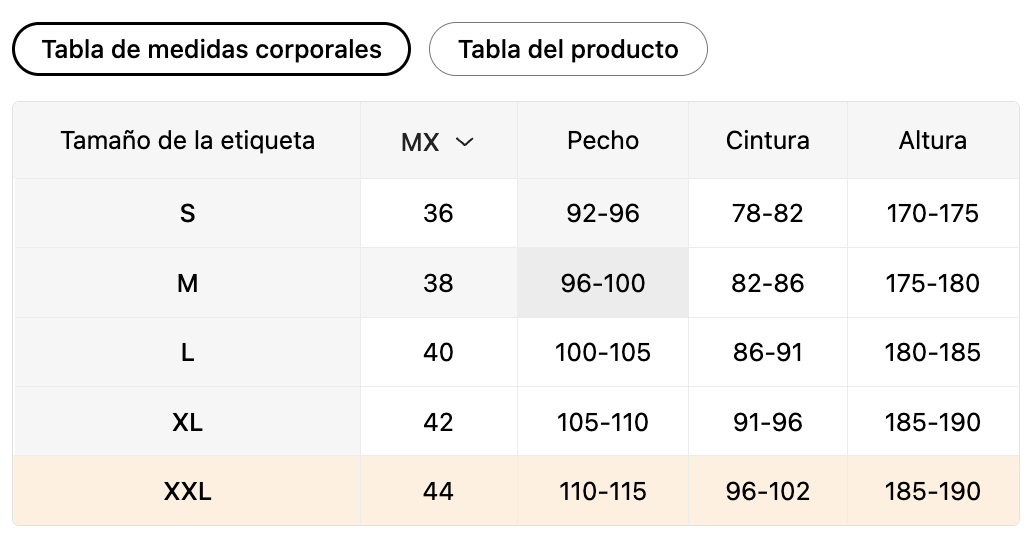Select the L size row label
The image size is (1032, 546).
tap(188, 353)
